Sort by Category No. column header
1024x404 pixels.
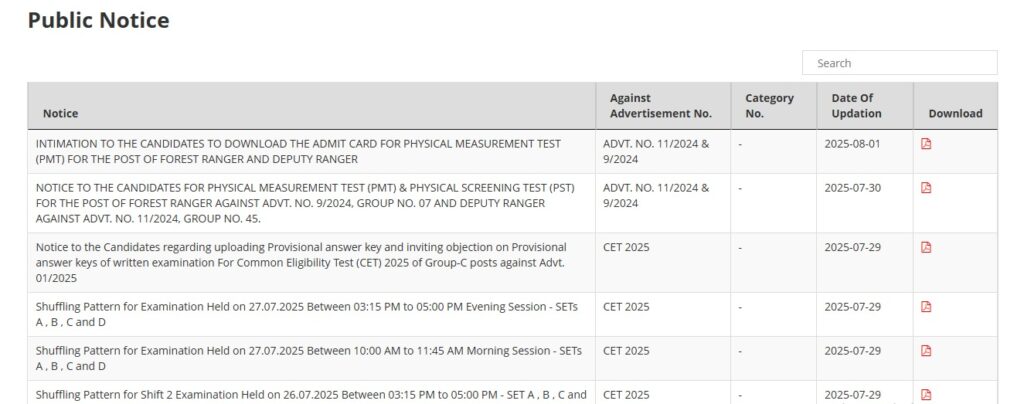(769, 106)
